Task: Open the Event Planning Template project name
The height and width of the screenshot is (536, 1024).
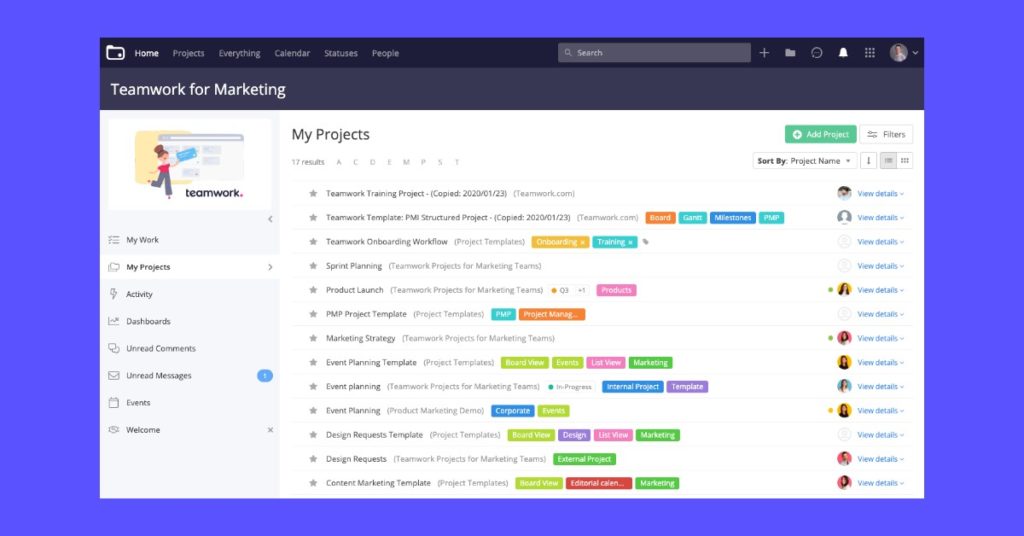Action: pyautogui.click(x=371, y=362)
